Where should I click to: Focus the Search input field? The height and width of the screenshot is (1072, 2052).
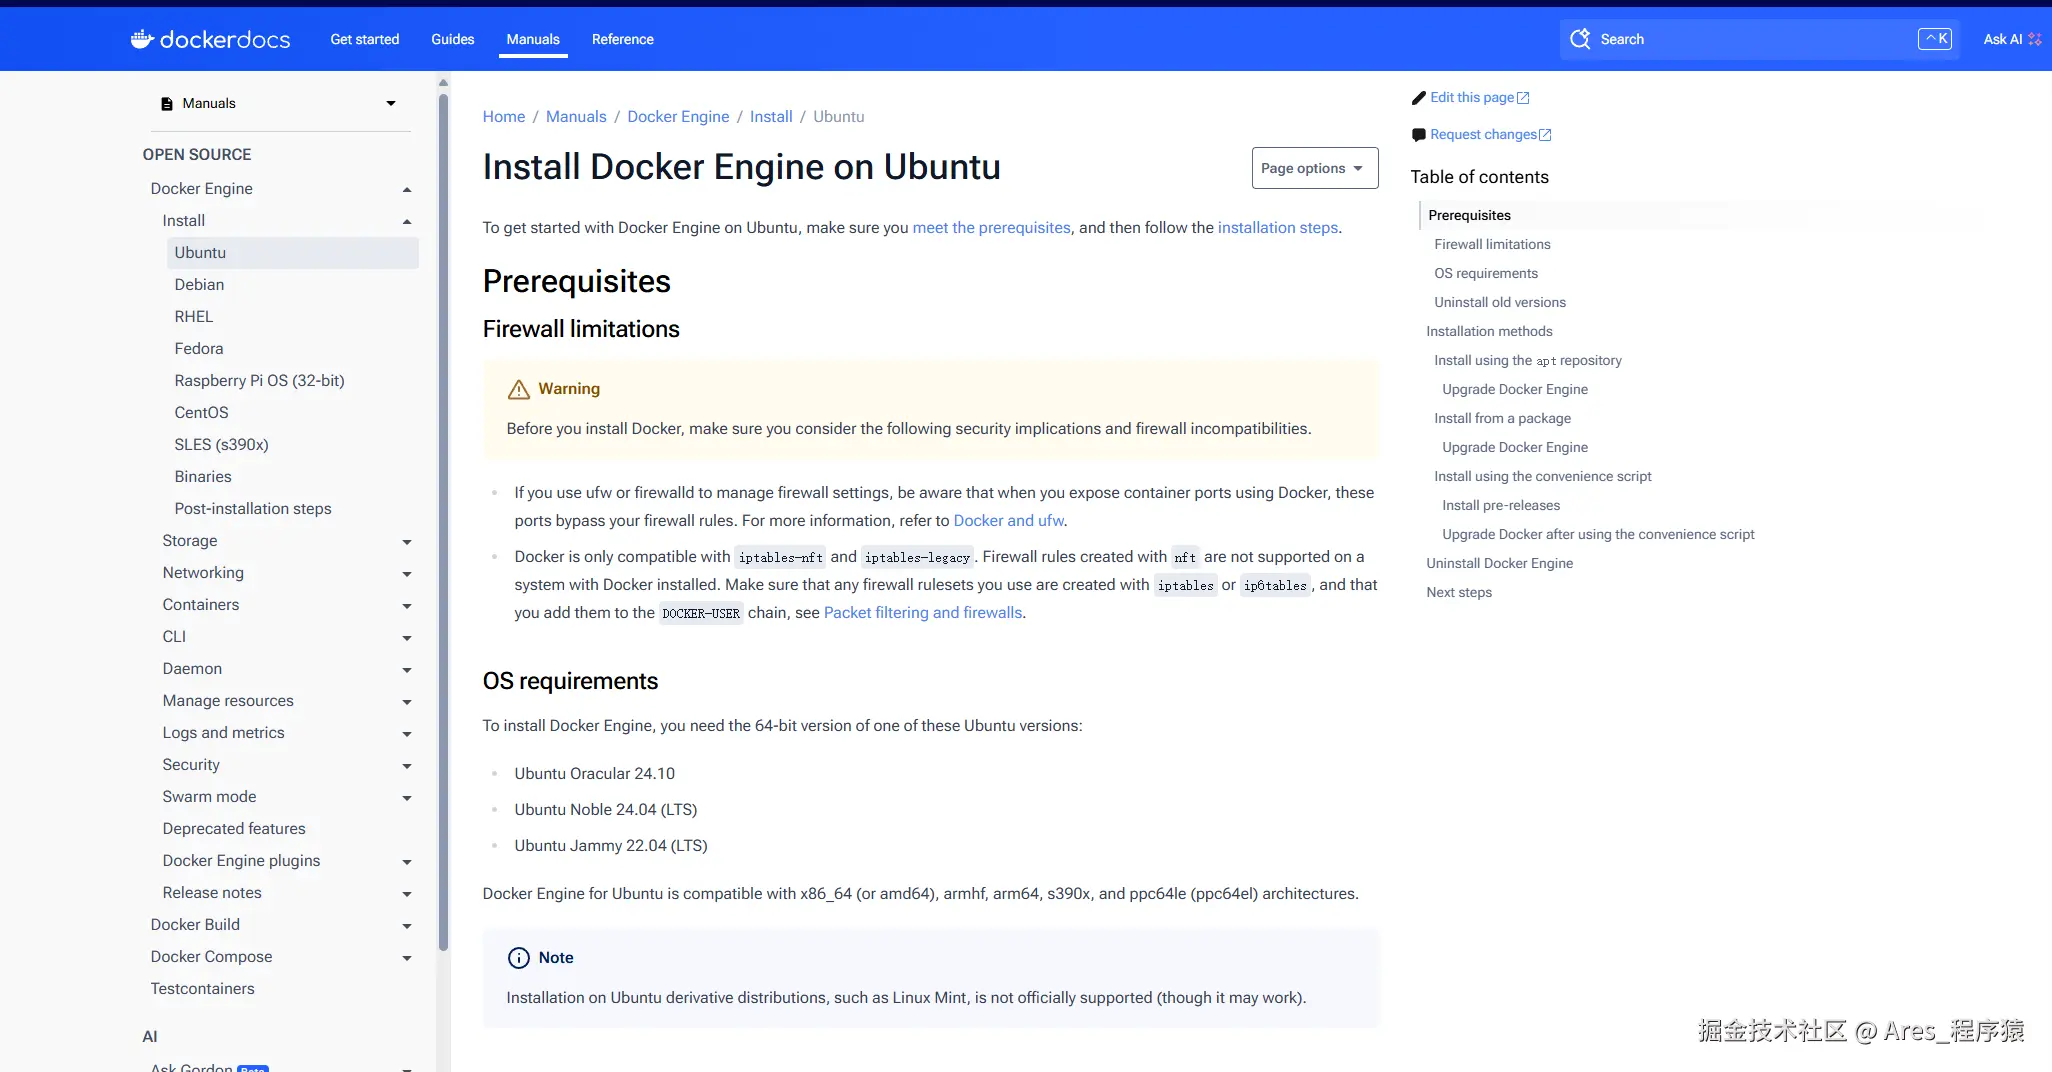pos(1759,39)
